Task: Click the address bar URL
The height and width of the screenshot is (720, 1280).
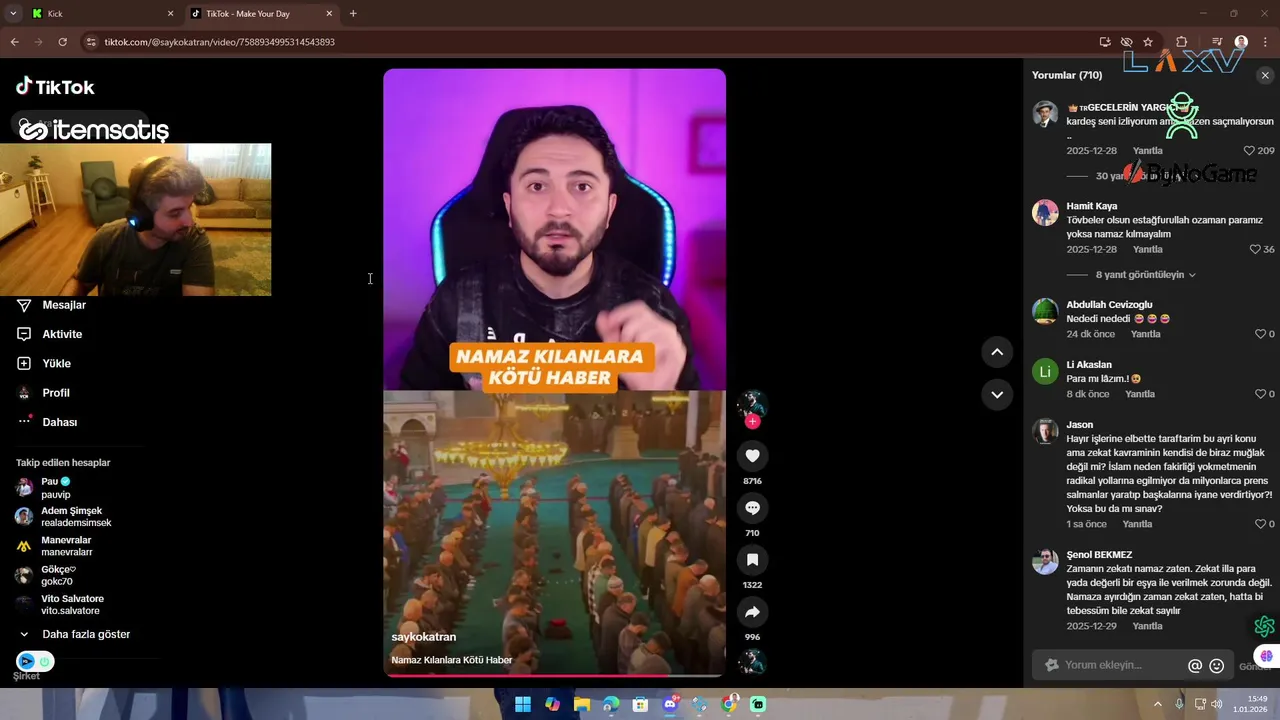Action: tap(220, 42)
